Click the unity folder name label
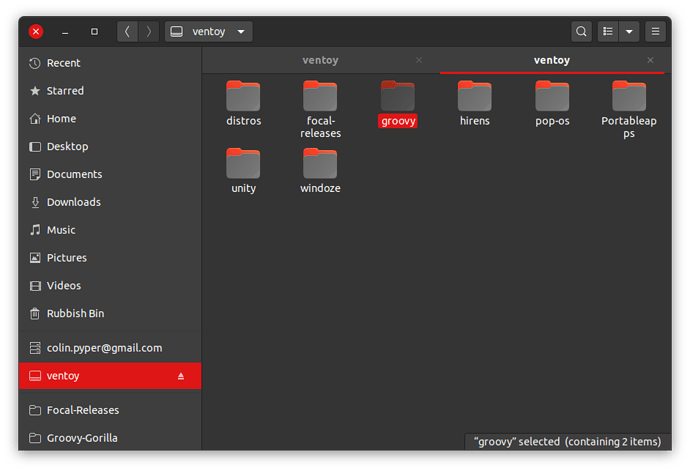This screenshot has width=690, height=470. click(x=243, y=188)
